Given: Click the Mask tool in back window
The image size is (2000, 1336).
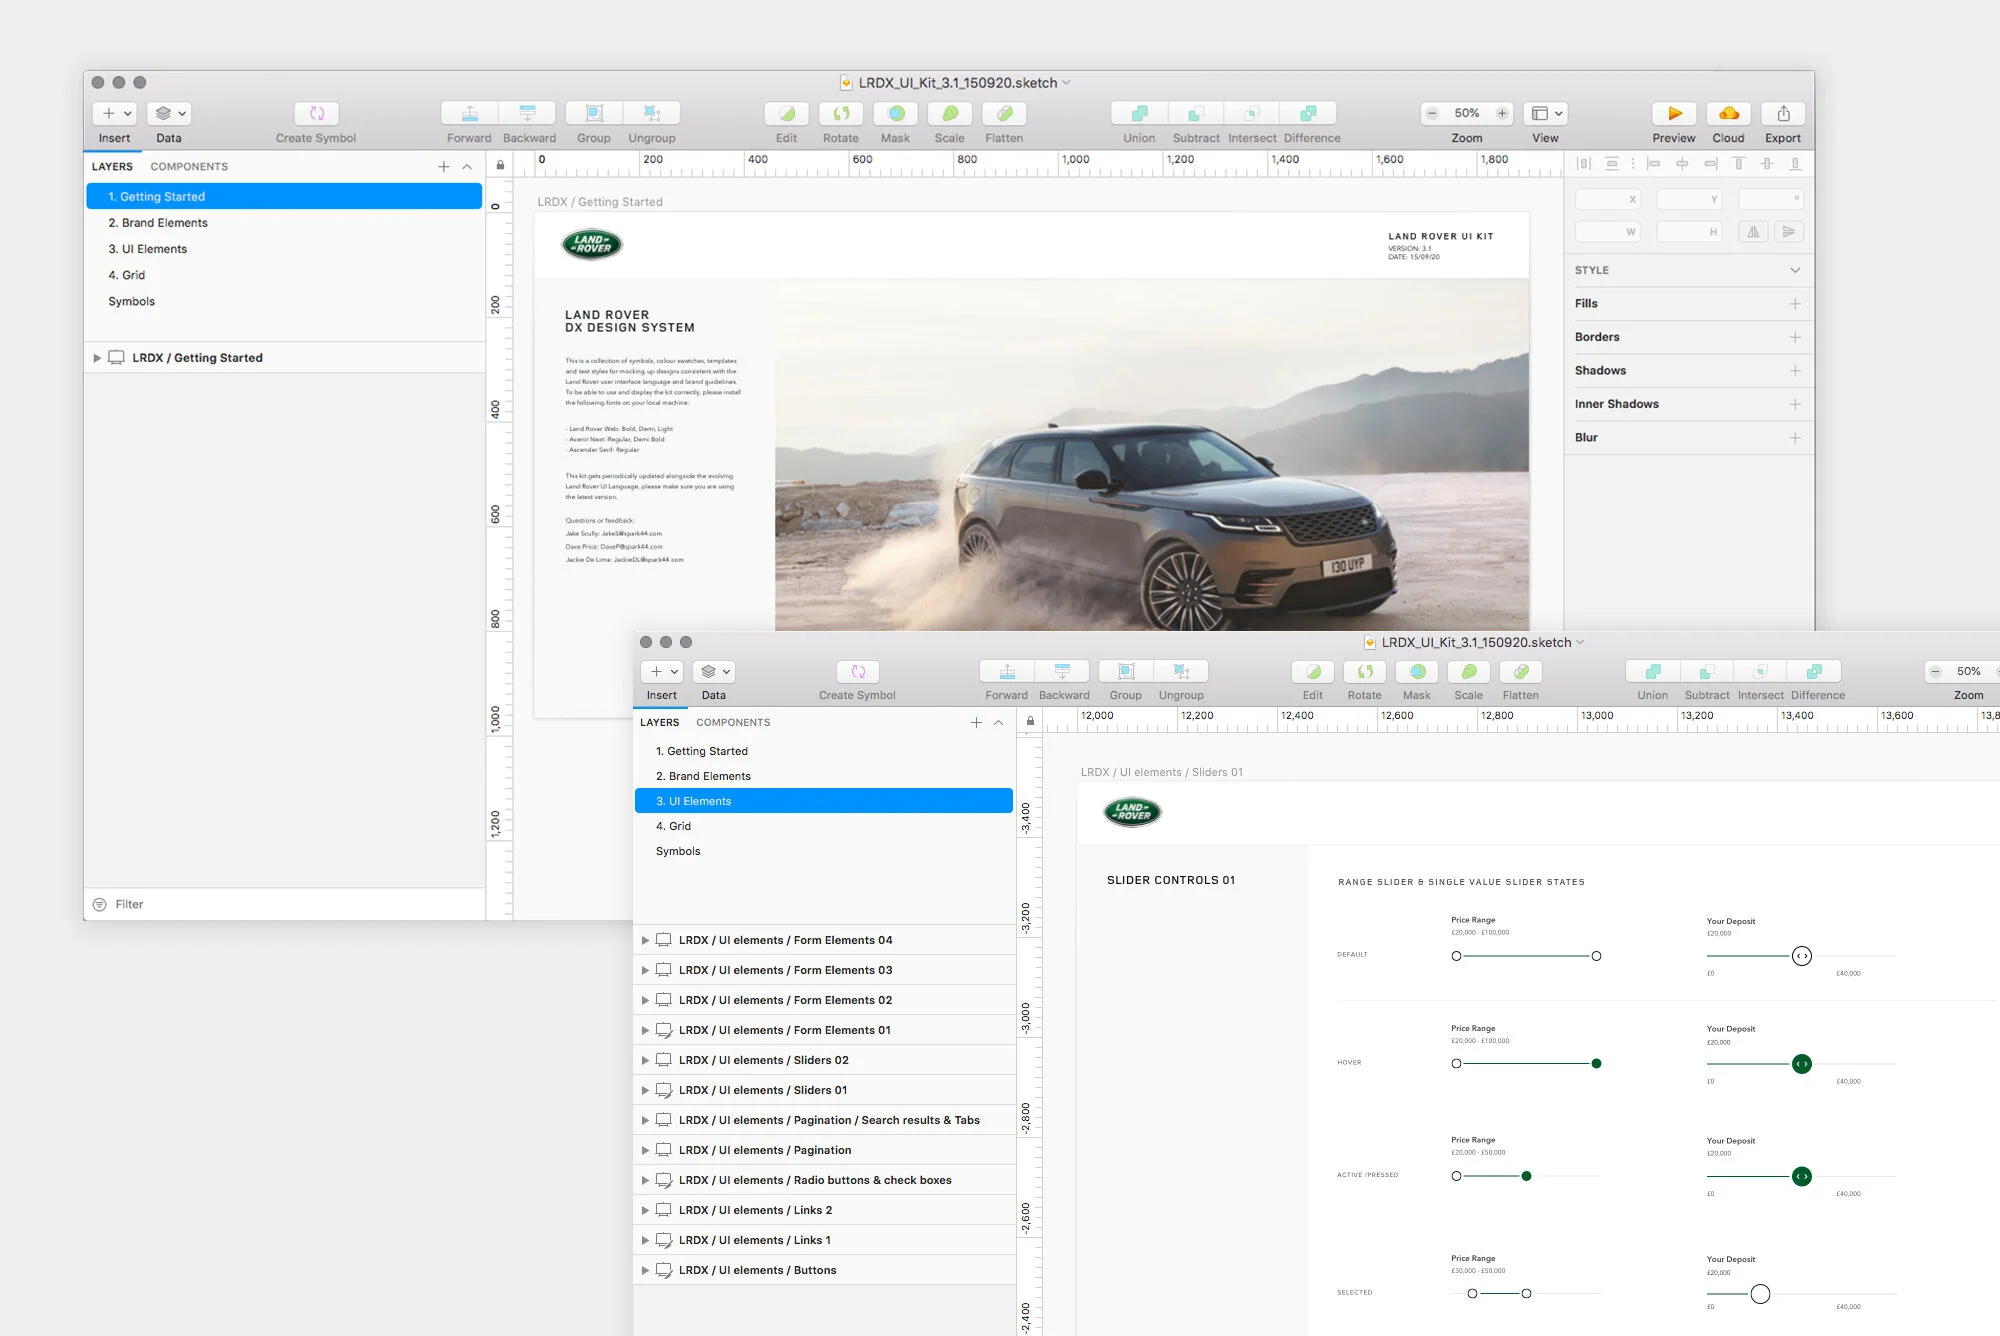Looking at the screenshot, I should 896,113.
